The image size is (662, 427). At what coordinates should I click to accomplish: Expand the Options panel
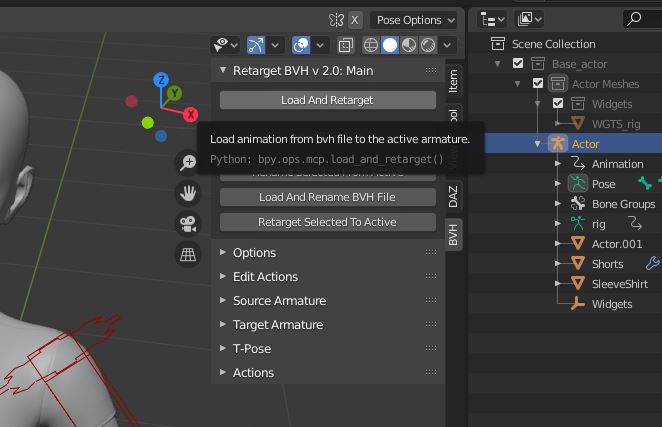[223, 253]
